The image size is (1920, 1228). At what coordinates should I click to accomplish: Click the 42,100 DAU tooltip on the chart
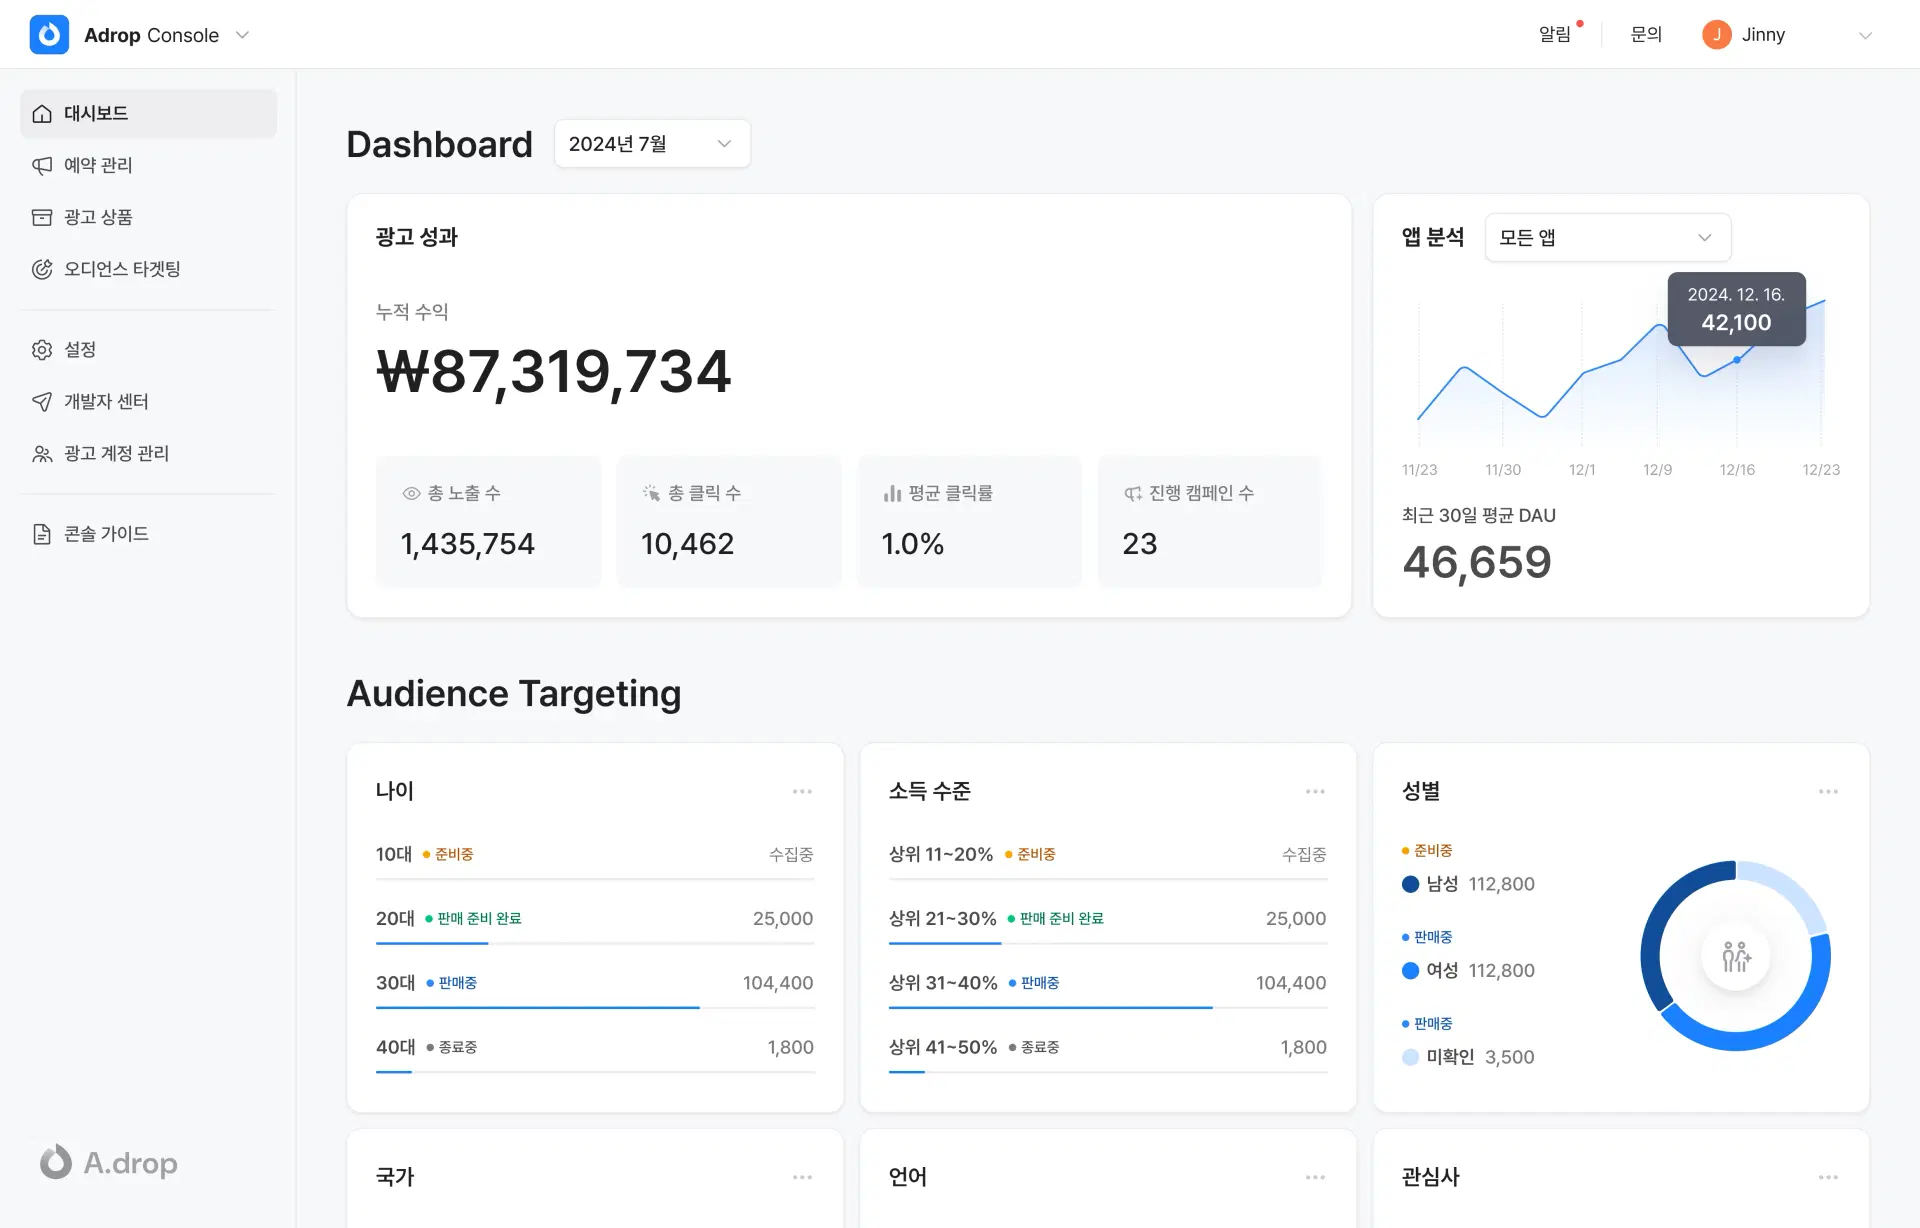[x=1736, y=309]
